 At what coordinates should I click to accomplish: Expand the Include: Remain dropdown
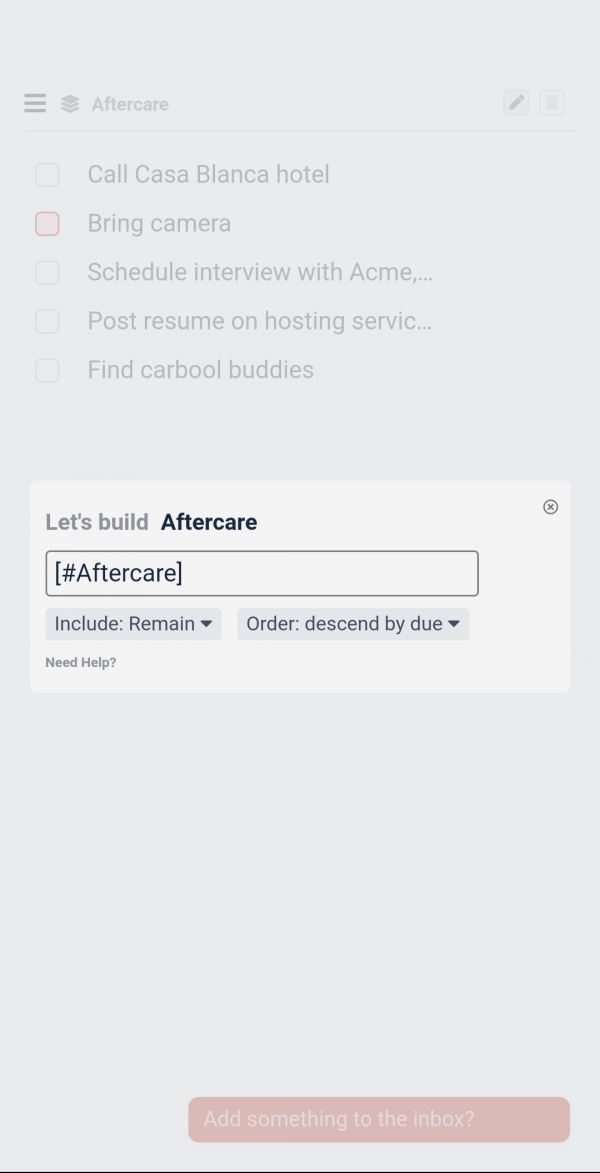133,624
